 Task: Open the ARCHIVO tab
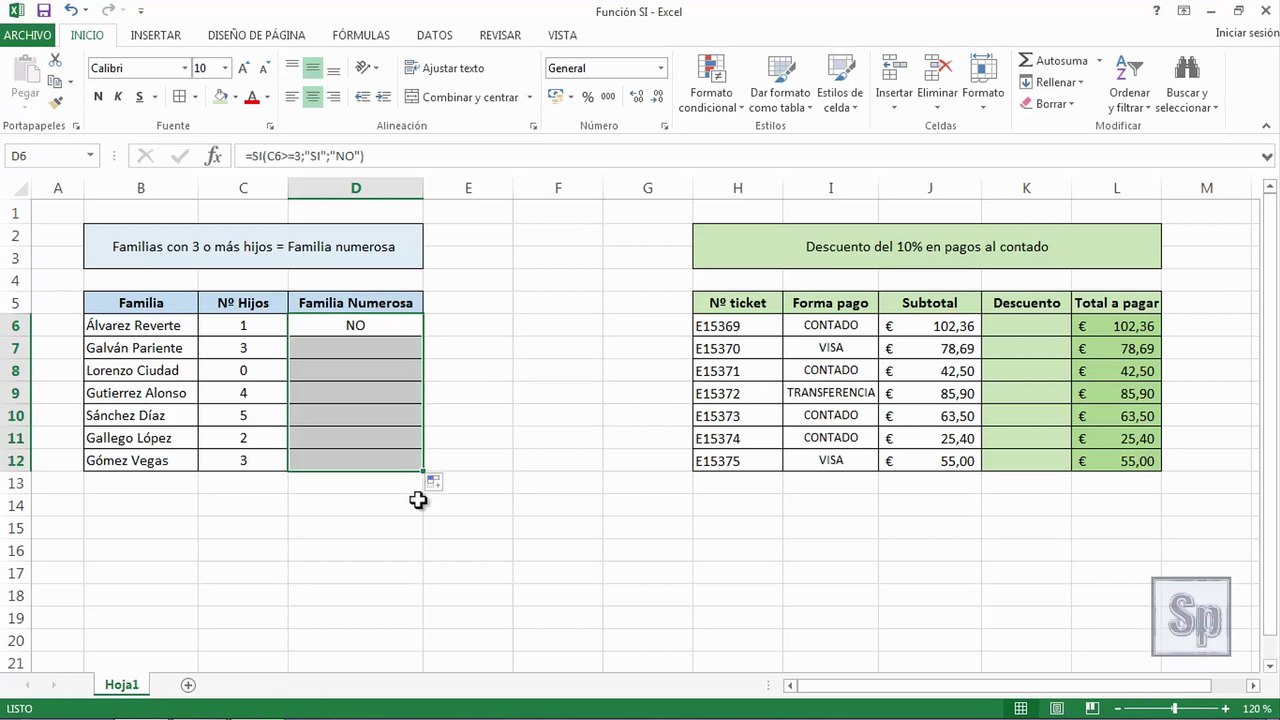[27, 35]
